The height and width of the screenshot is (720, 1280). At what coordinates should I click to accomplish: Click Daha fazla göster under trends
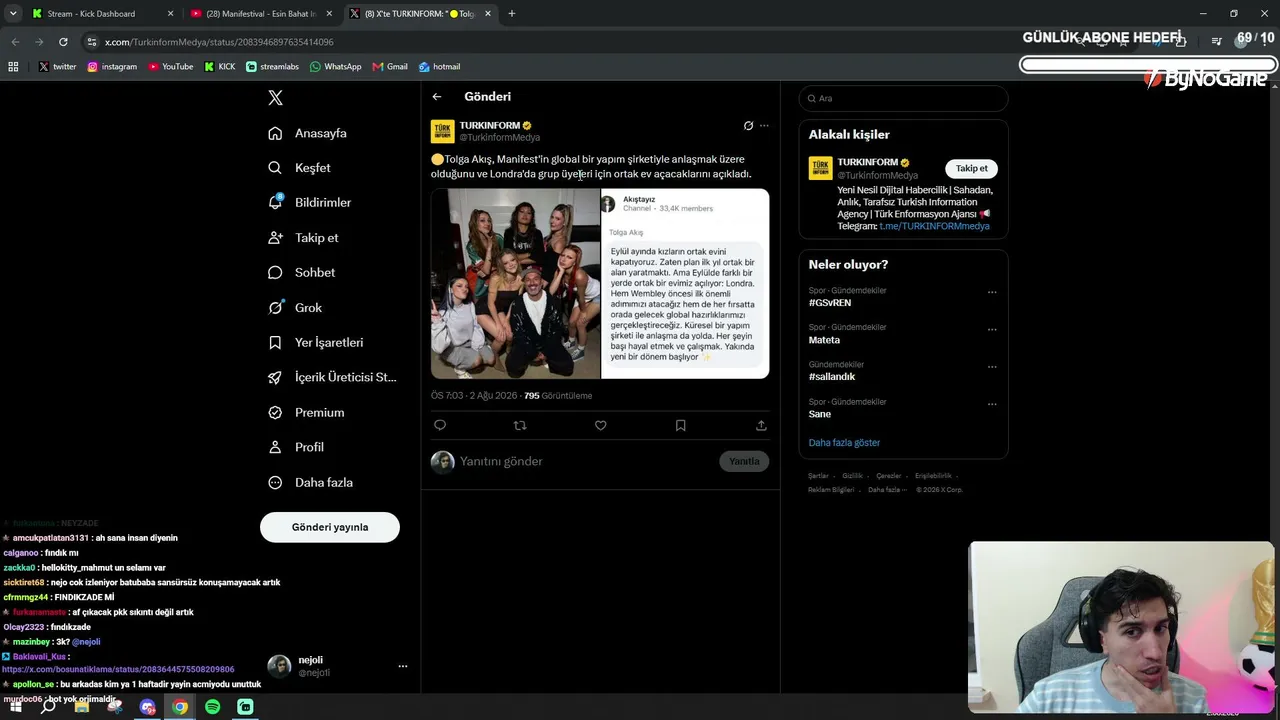tap(844, 443)
